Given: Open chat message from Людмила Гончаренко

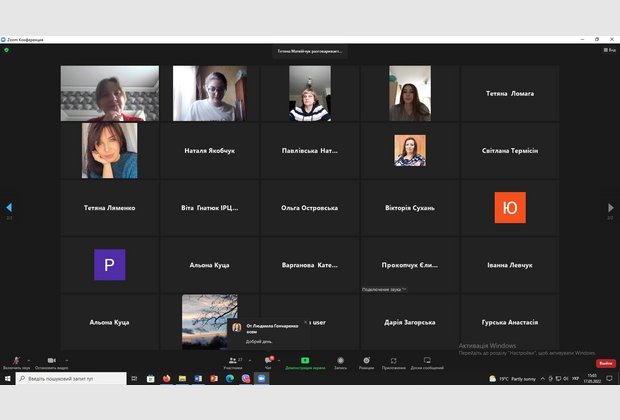Looking at the screenshot, I should click(265, 332).
